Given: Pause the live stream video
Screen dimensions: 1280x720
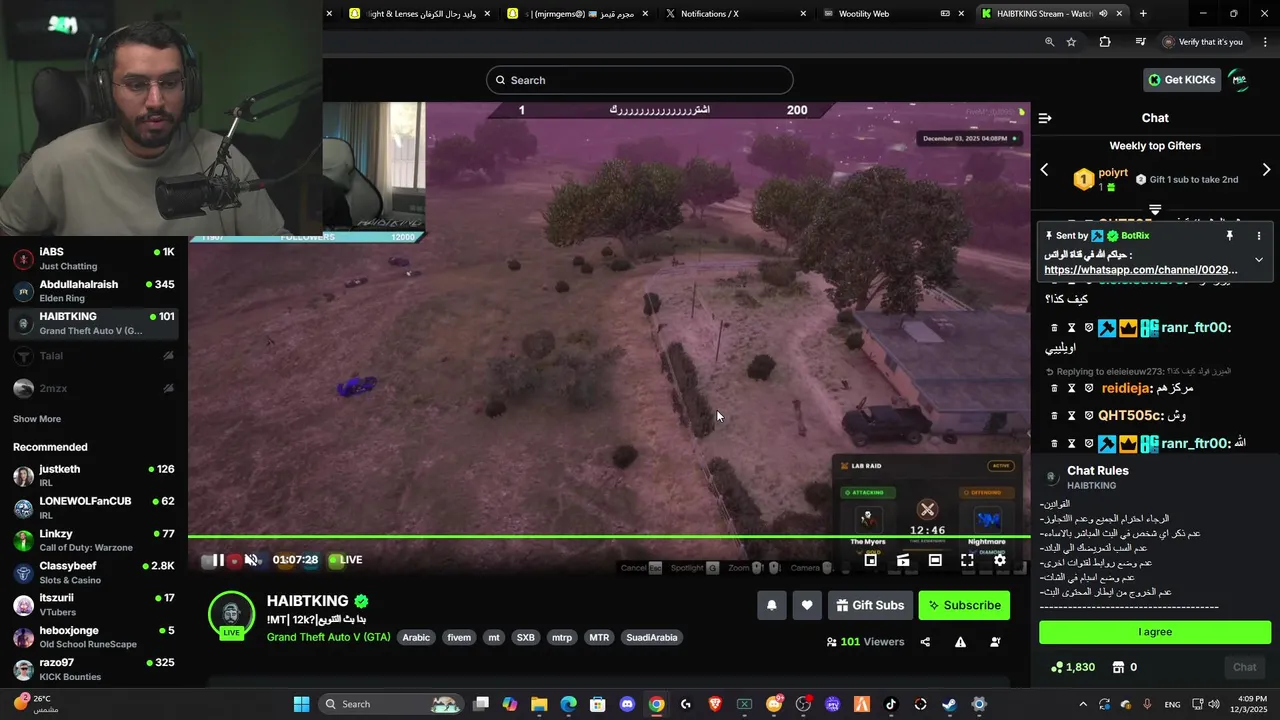Looking at the screenshot, I should pyautogui.click(x=218, y=560).
